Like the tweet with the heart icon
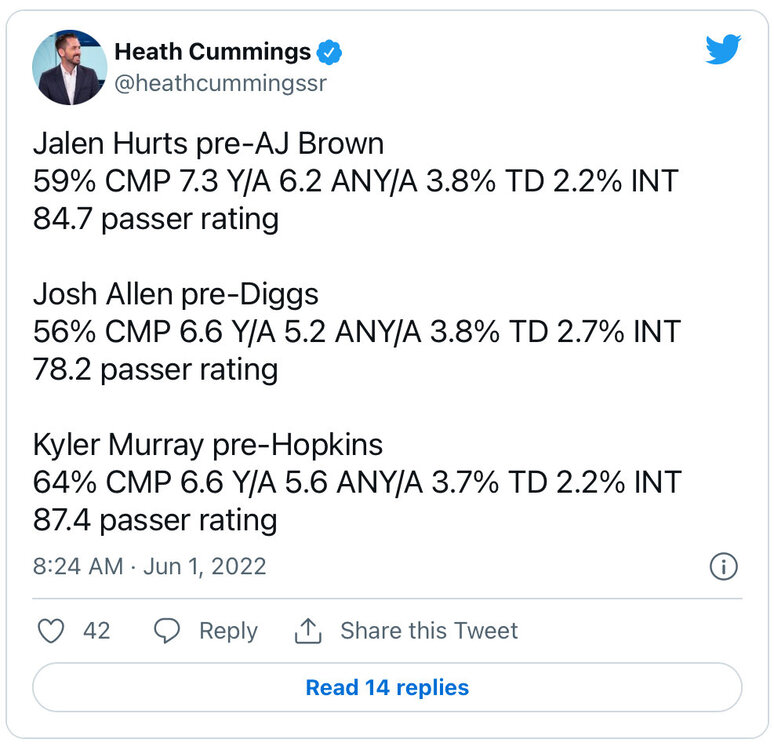Screen dimensions: 774x750 point(51,631)
